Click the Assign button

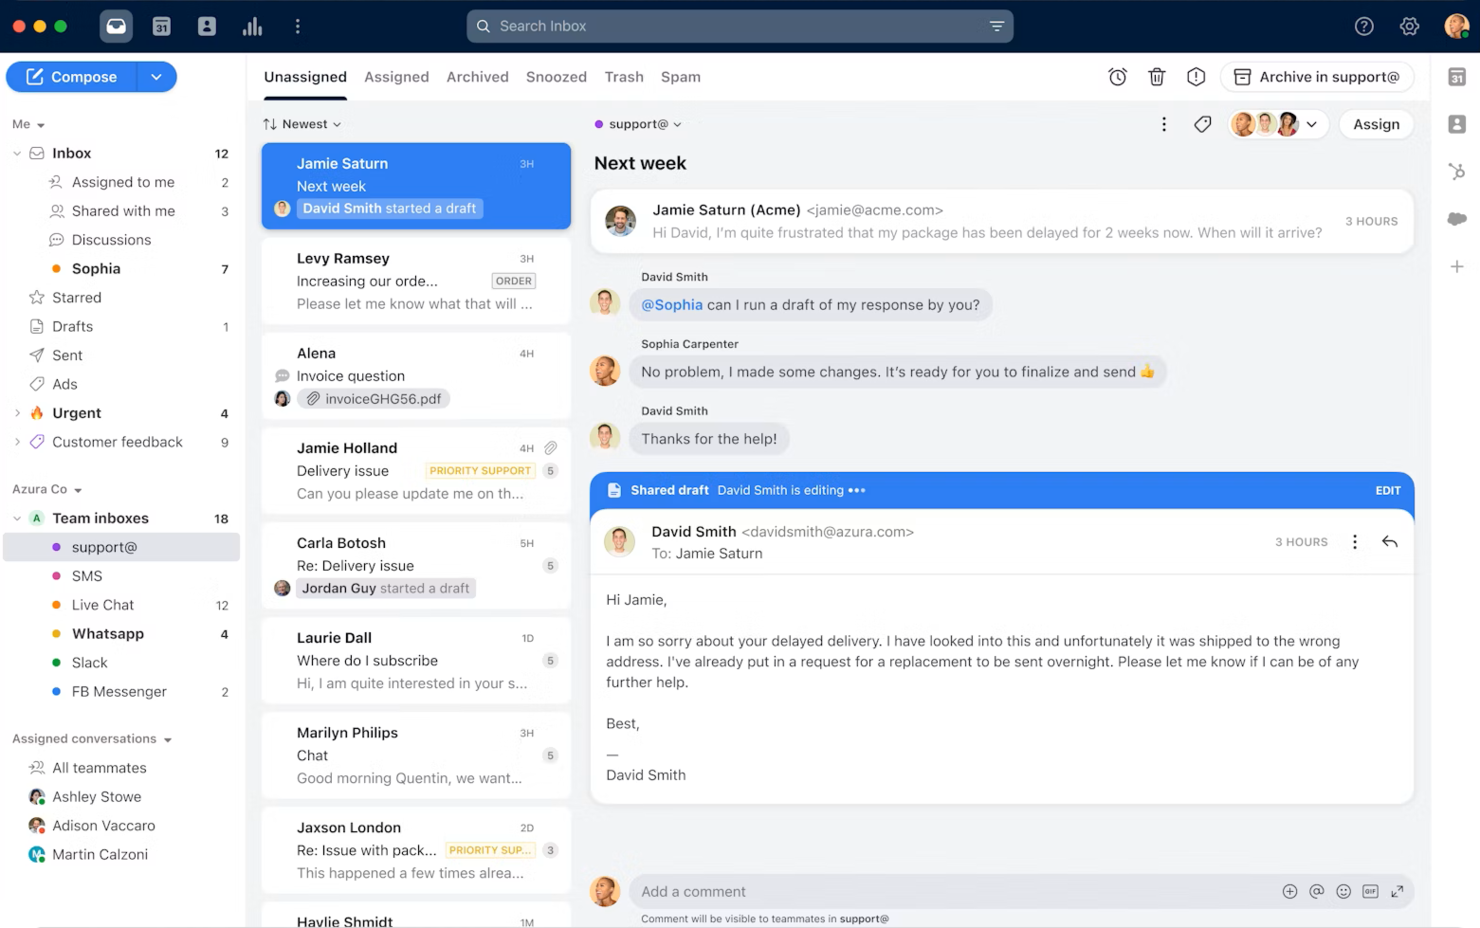tap(1376, 124)
